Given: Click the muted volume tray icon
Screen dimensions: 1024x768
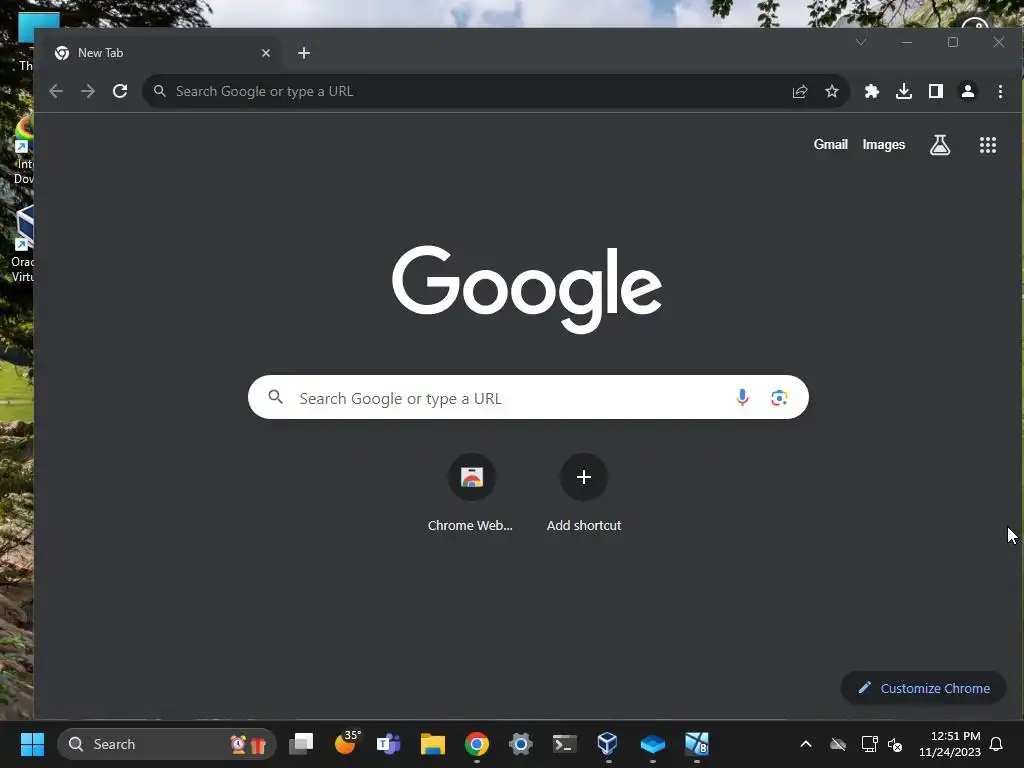Looking at the screenshot, I should point(895,744).
